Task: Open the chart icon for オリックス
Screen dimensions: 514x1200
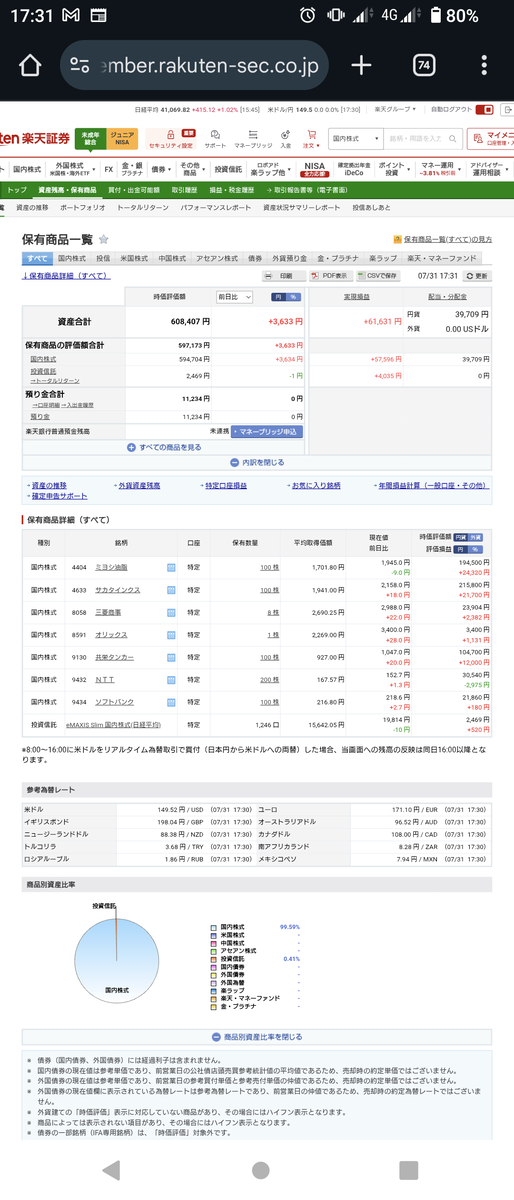Action: (x=171, y=635)
